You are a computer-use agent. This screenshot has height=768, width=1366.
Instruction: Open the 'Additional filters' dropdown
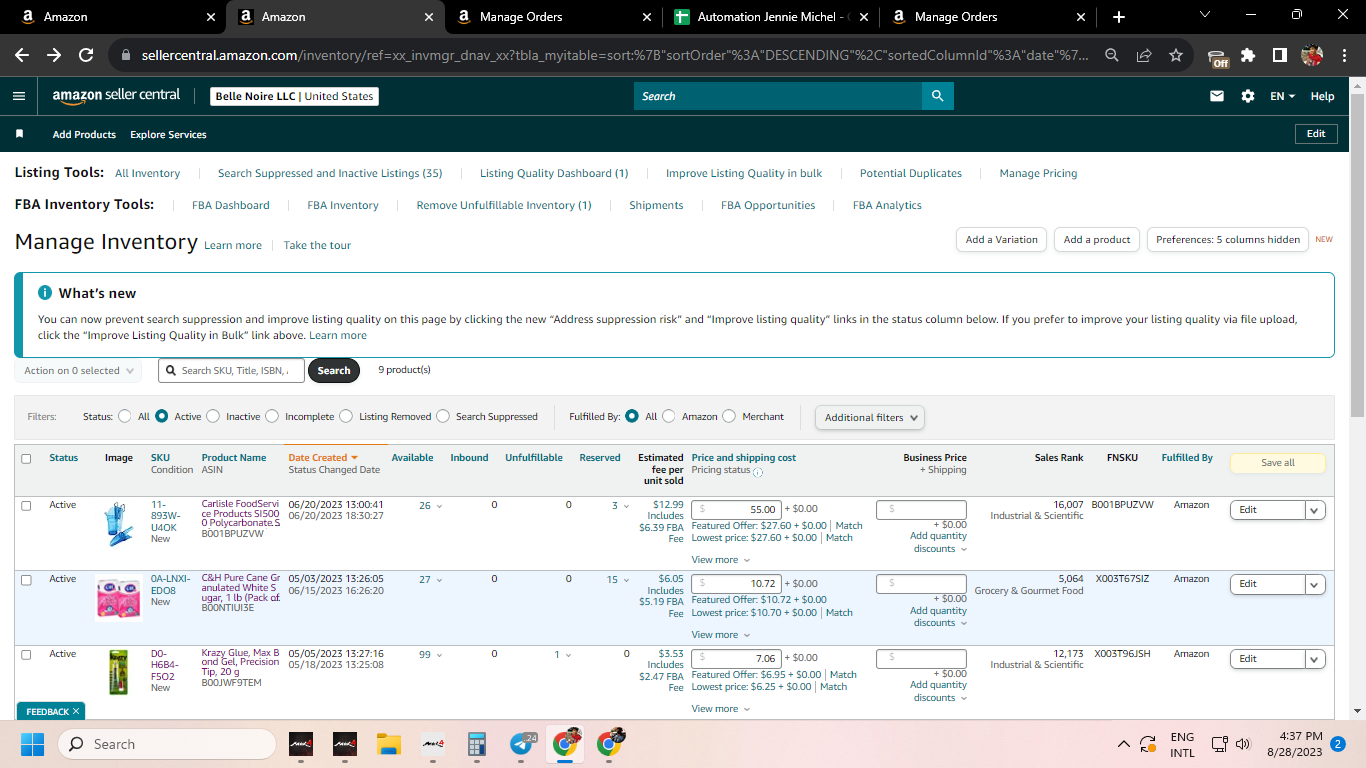870,417
